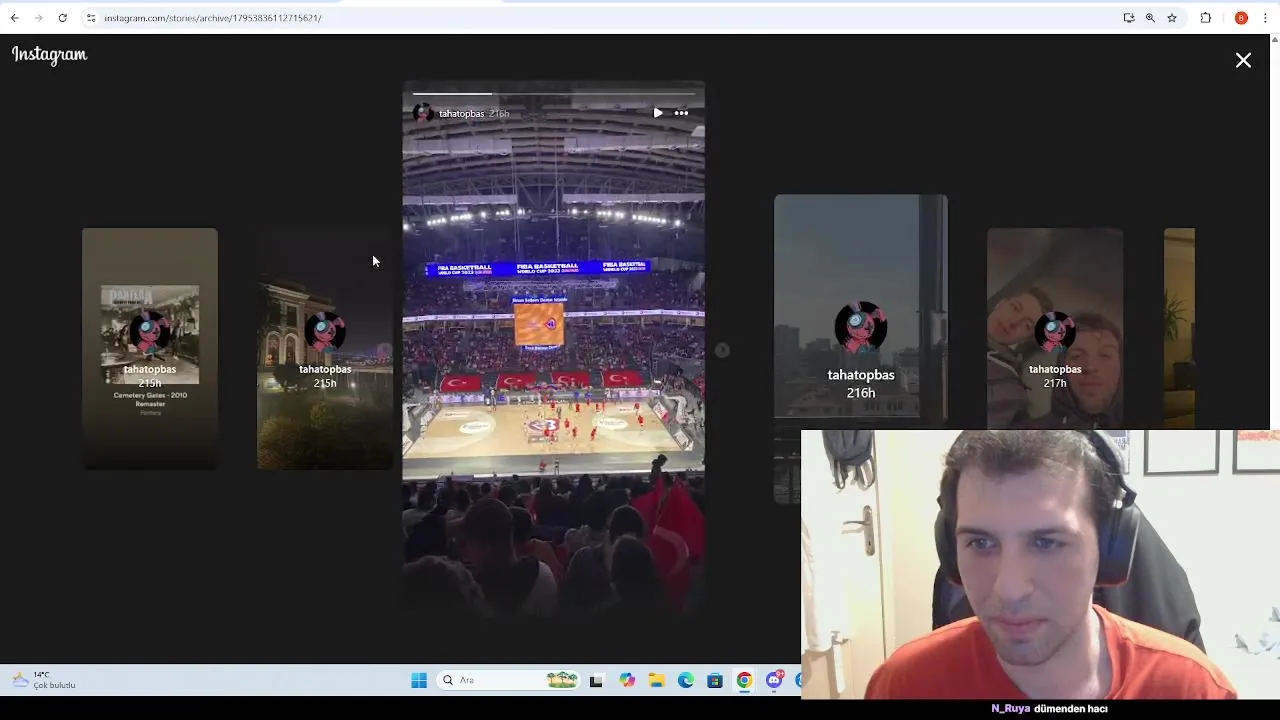This screenshot has height=720, width=1280.
Task: Open Chrome profile avatar
Action: 1241,18
